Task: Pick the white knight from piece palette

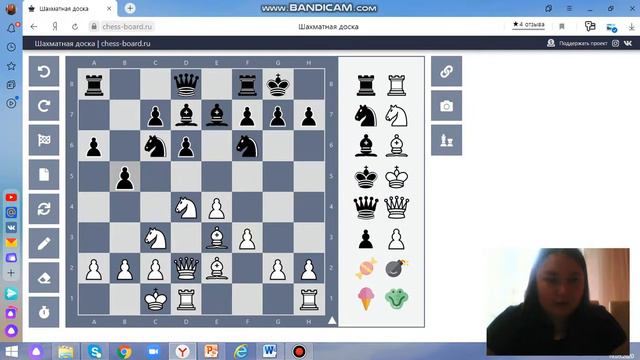Action: [x=396, y=116]
